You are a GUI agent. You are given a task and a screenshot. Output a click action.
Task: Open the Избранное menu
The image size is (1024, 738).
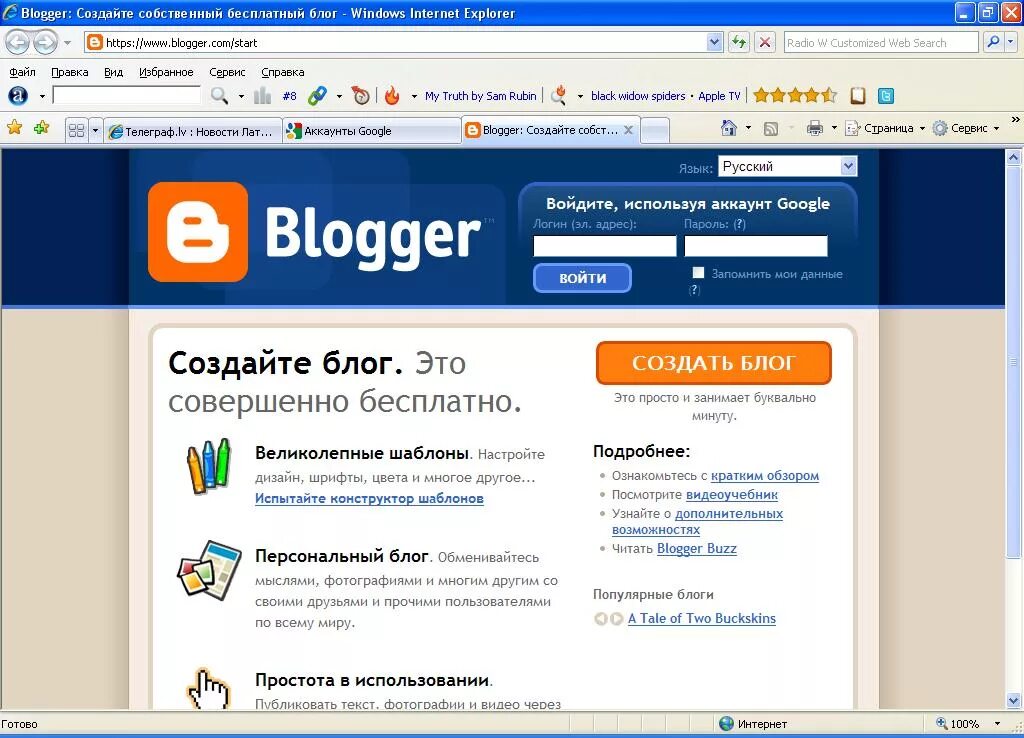166,72
